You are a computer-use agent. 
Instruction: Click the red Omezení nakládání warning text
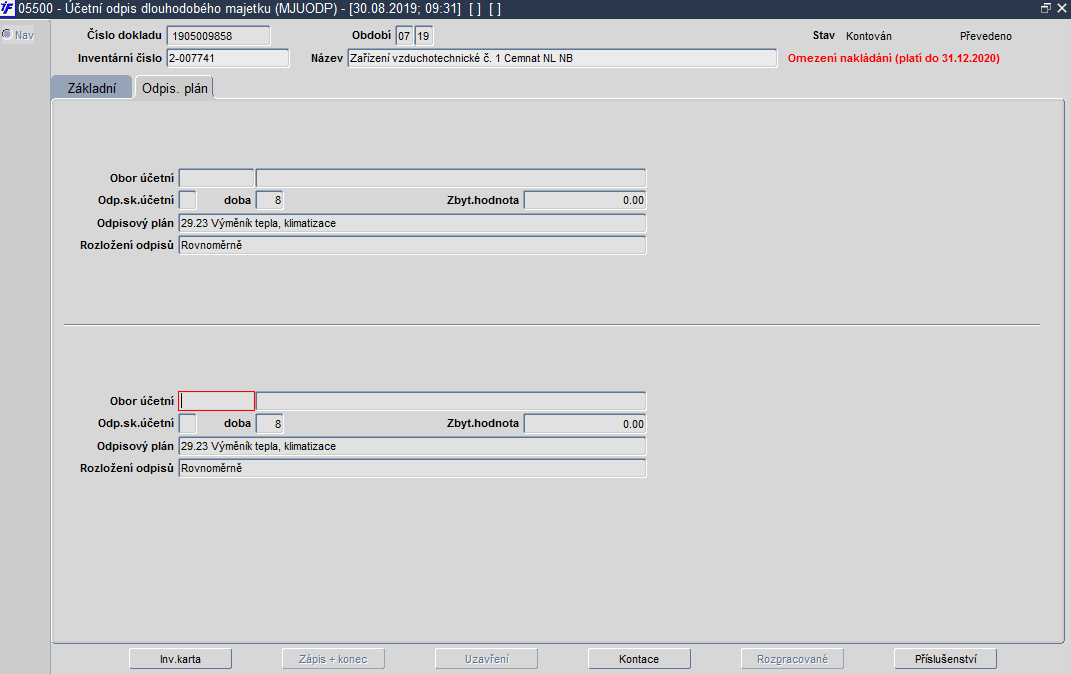coord(893,58)
